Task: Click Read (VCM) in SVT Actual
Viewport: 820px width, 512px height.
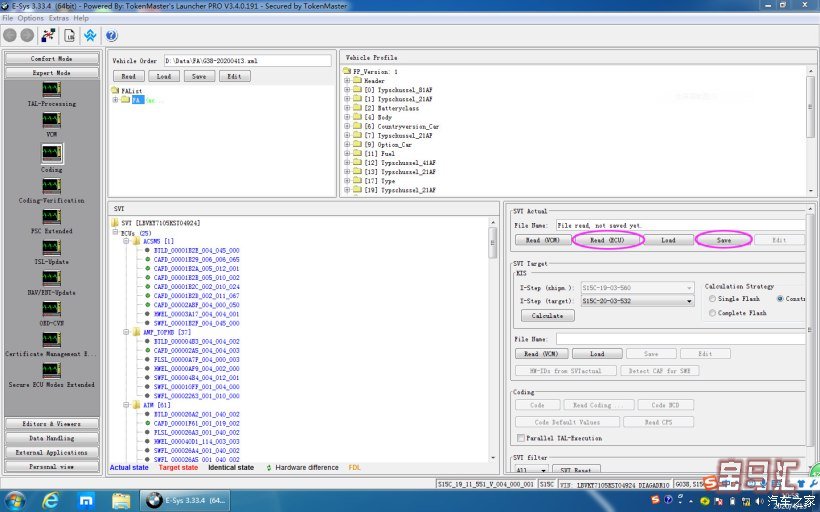Action: (x=542, y=240)
